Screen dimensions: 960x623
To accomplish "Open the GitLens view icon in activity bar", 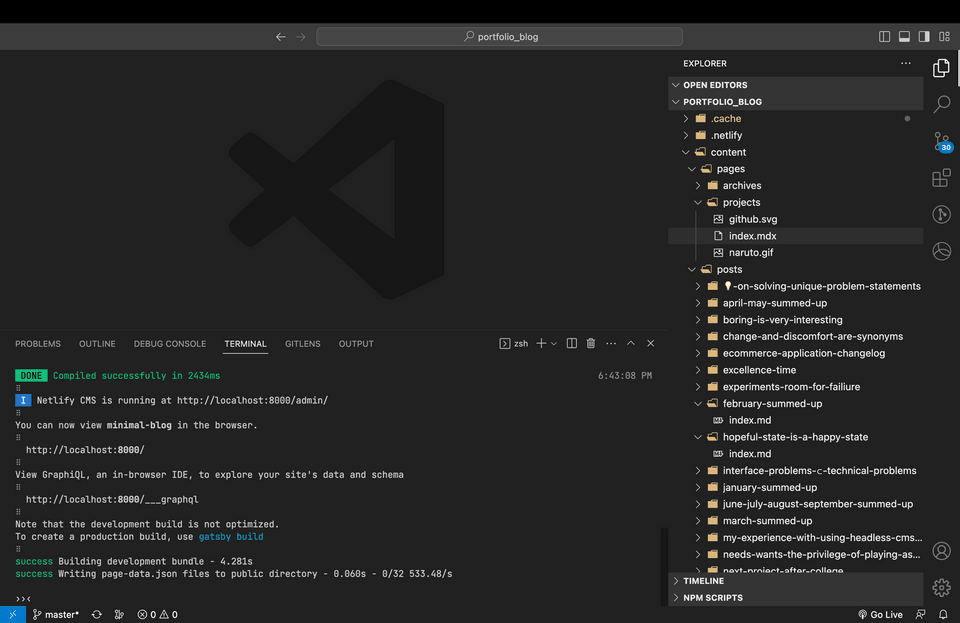I will 942,214.
